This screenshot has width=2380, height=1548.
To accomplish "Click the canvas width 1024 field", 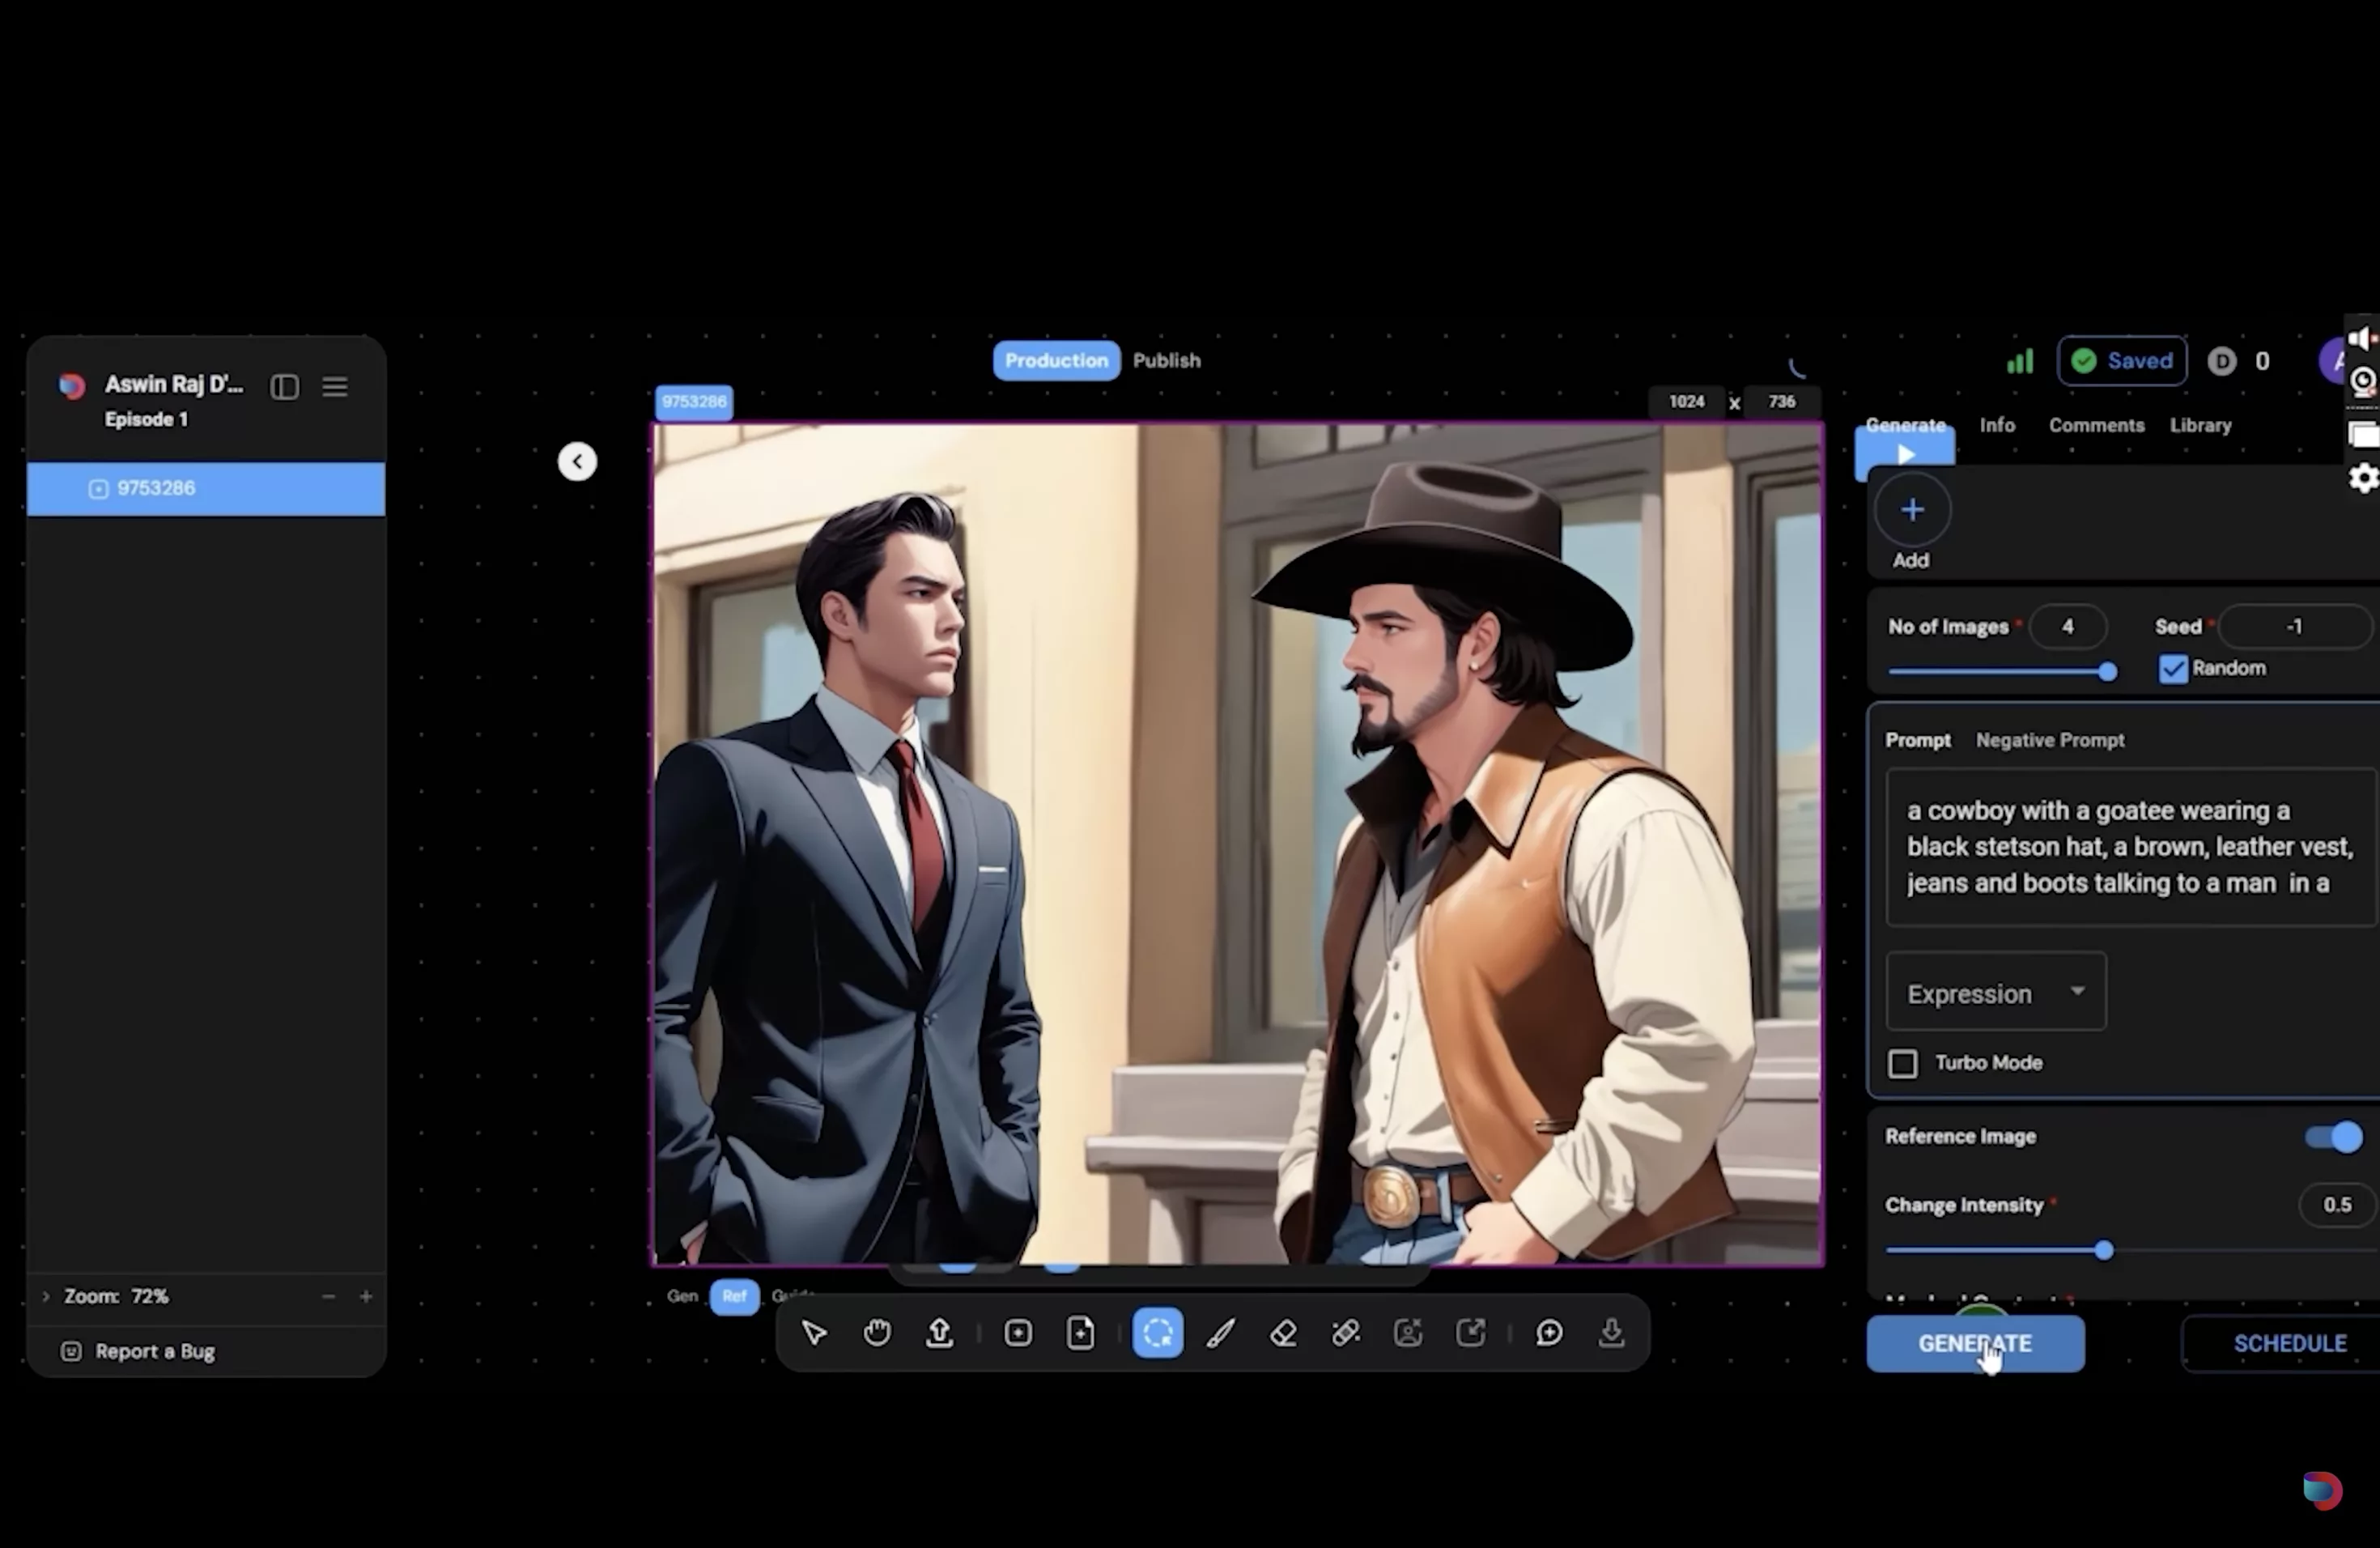I will (1686, 402).
